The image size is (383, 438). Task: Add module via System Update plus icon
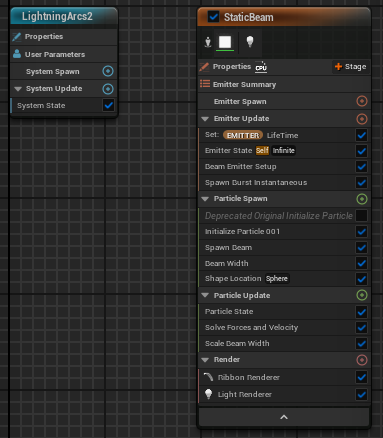(108, 89)
